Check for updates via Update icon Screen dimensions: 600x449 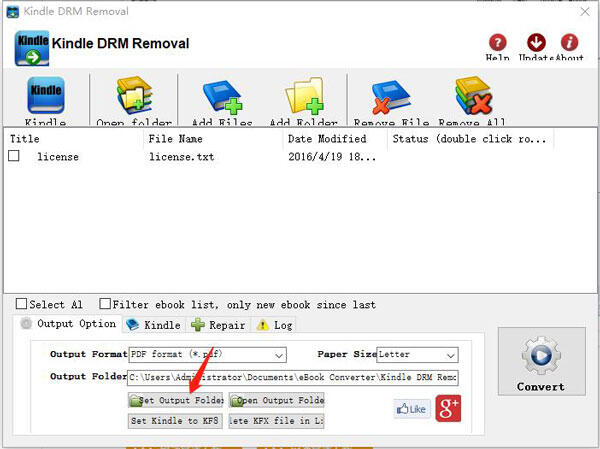pyautogui.click(x=536, y=43)
